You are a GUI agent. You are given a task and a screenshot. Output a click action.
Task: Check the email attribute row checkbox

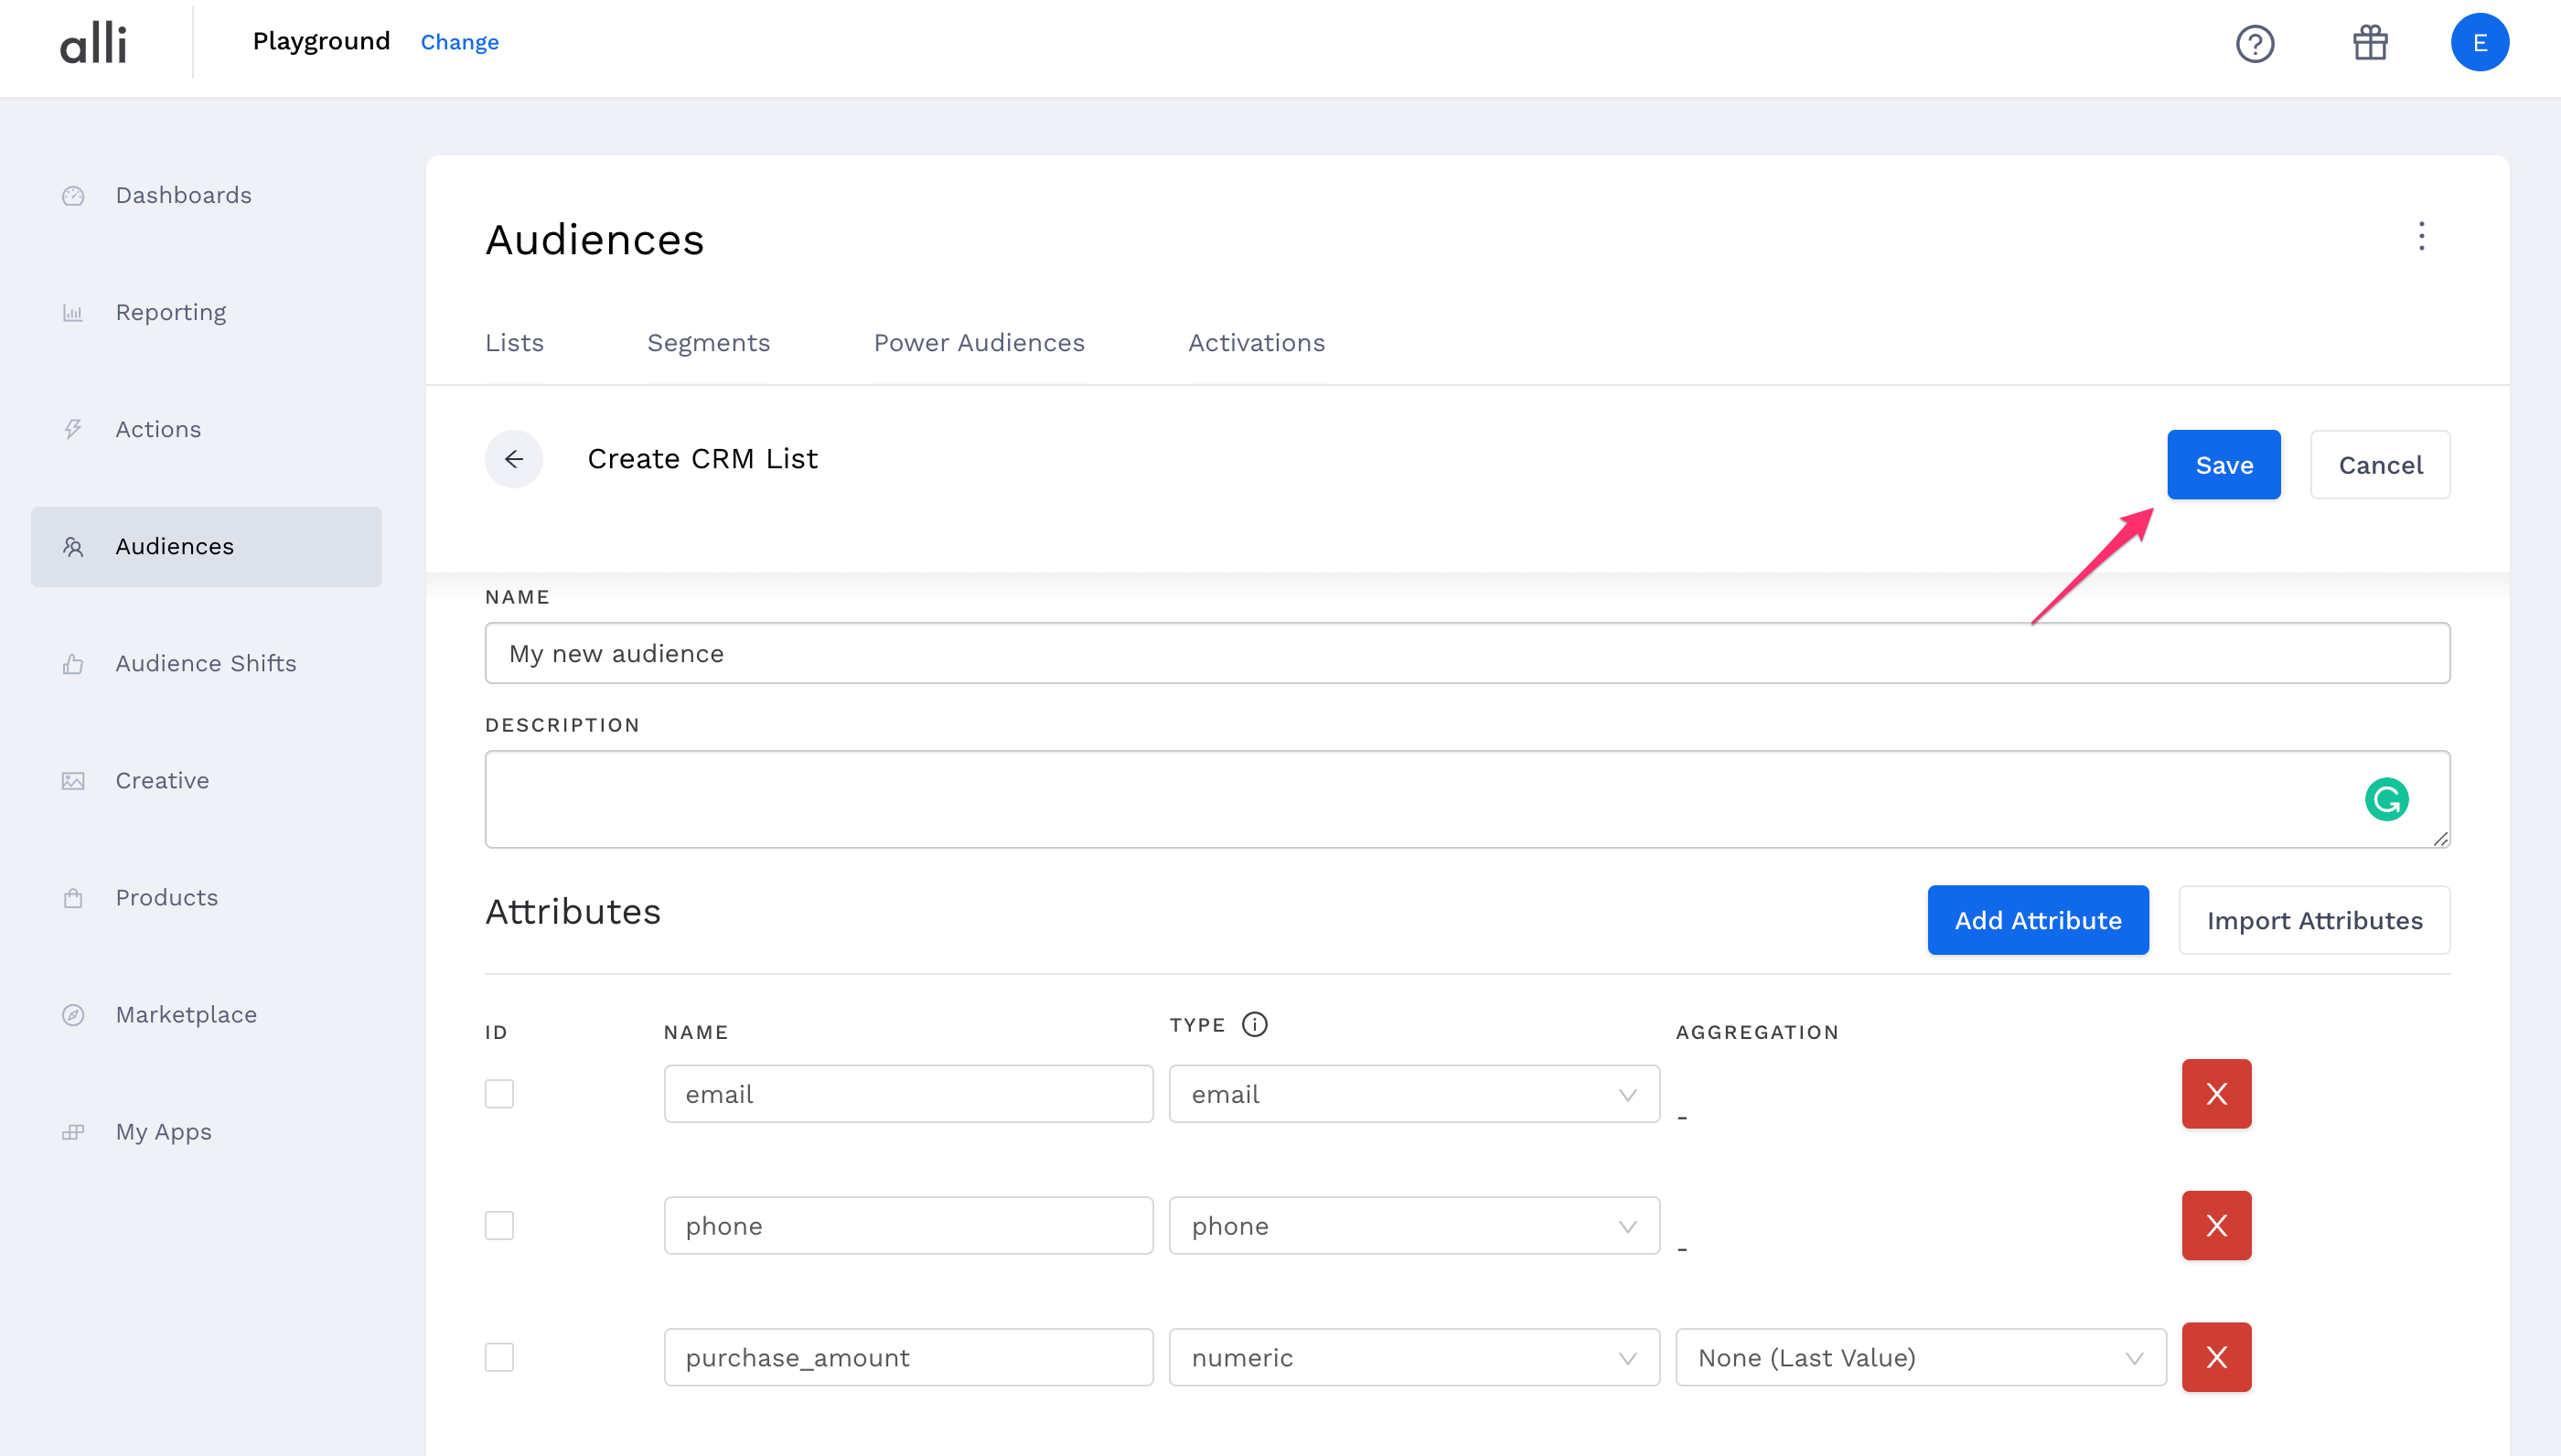499,1093
